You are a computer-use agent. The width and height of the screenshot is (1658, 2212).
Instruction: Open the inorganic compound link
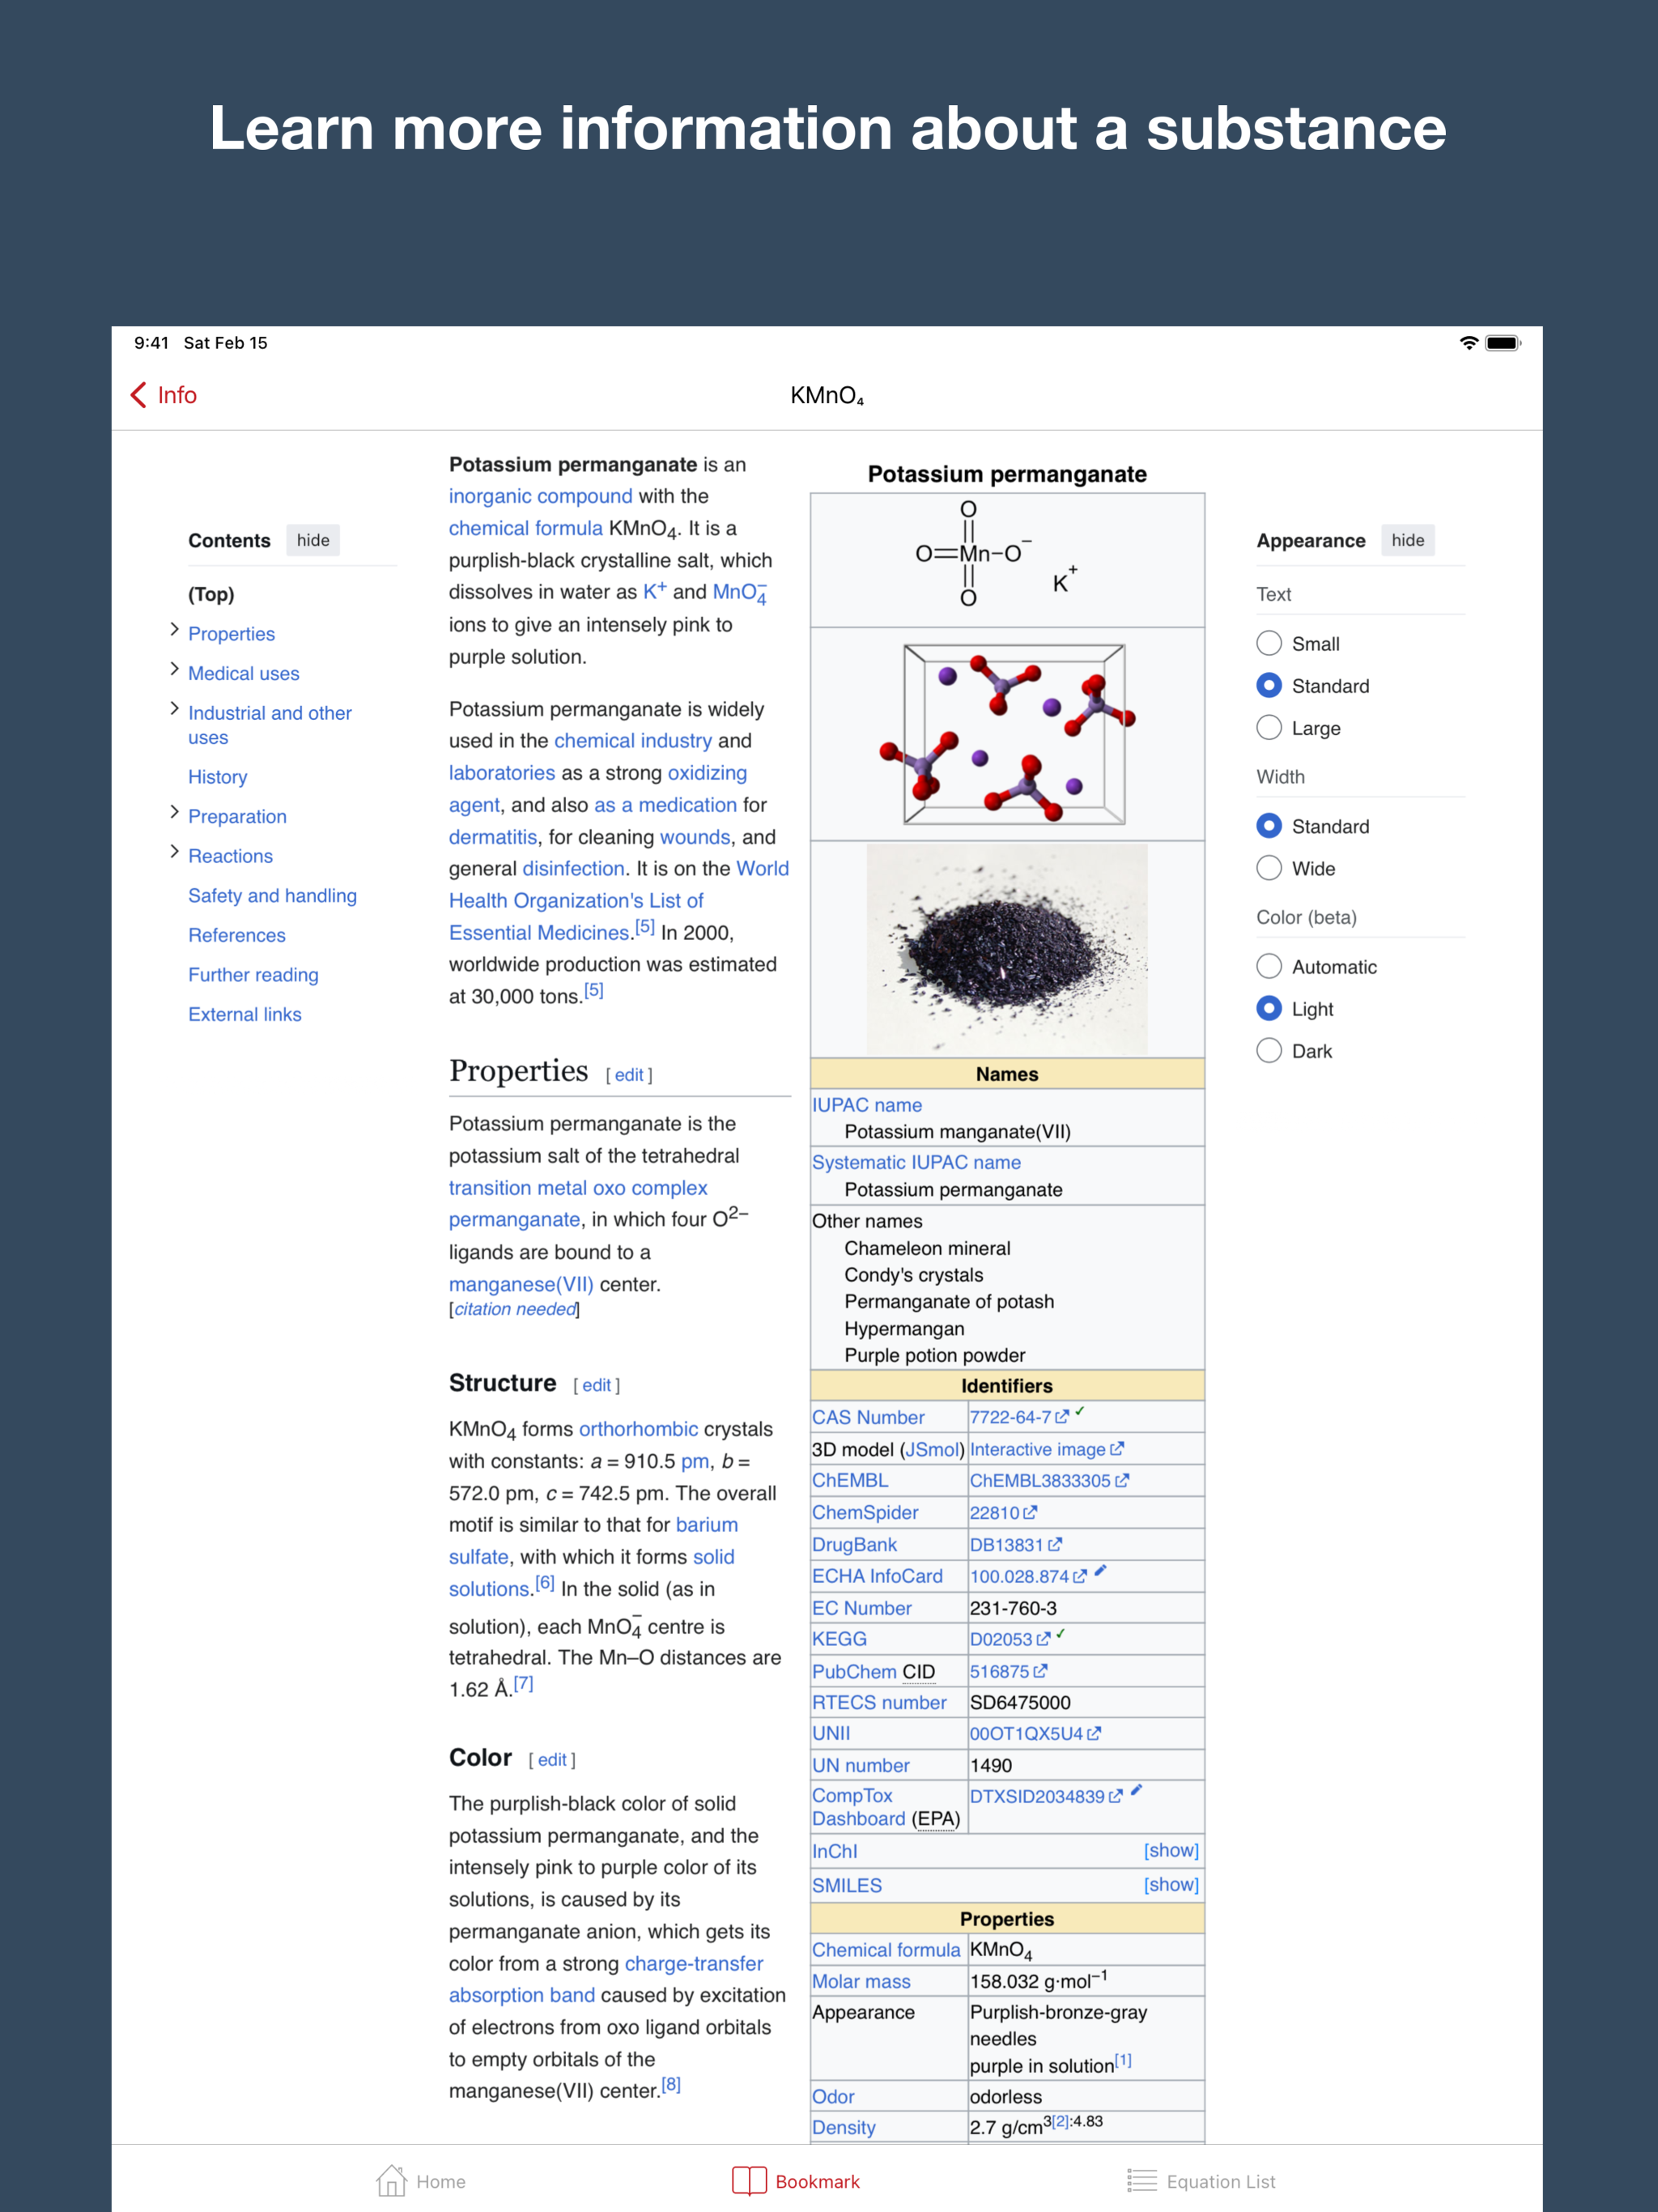pyautogui.click(x=540, y=496)
